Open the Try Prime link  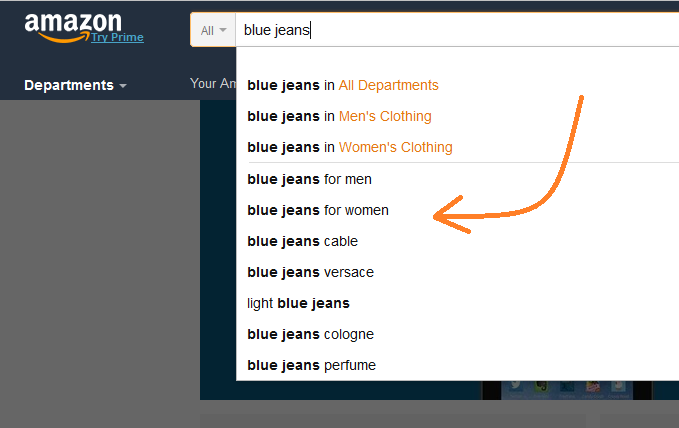(x=117, y=37)
